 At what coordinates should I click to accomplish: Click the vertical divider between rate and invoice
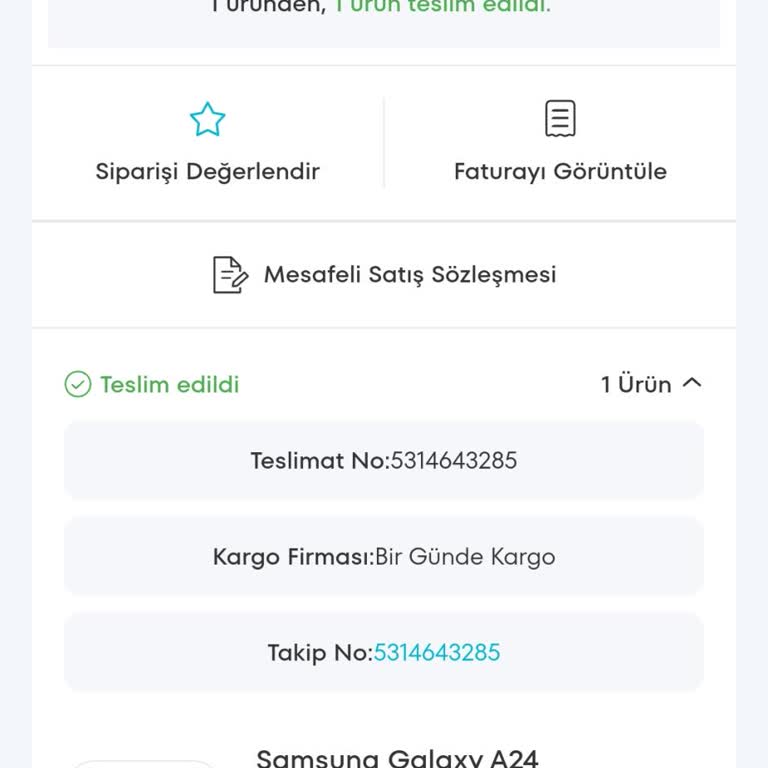pos(384,143)
